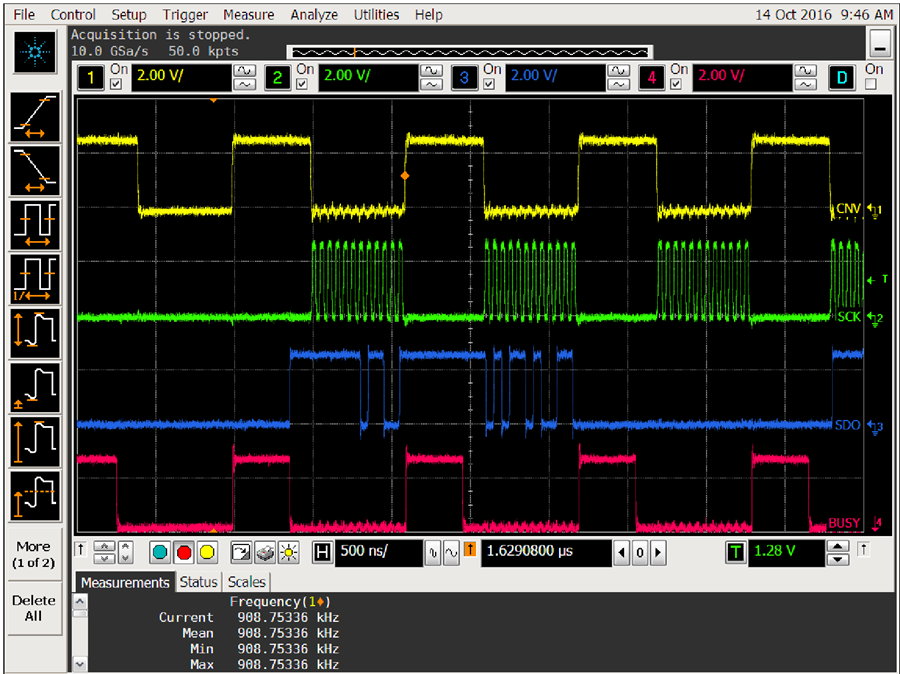Viewport: 900px width, 674px height.
Task: Click the memory bar waveform overview
Action: click(470, 53)
